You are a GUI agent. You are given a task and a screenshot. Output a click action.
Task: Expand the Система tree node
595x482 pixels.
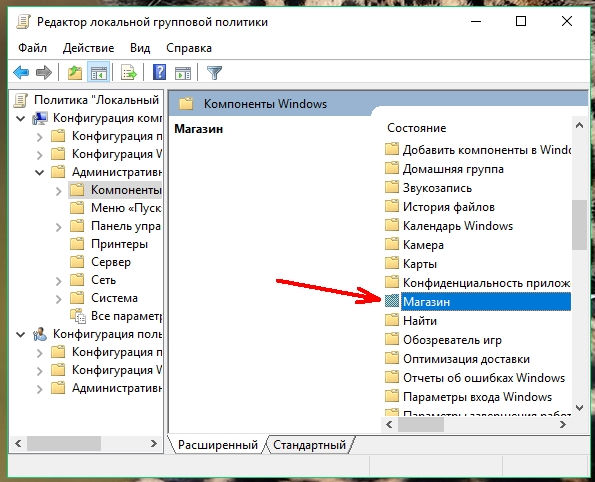pos(58,299)
